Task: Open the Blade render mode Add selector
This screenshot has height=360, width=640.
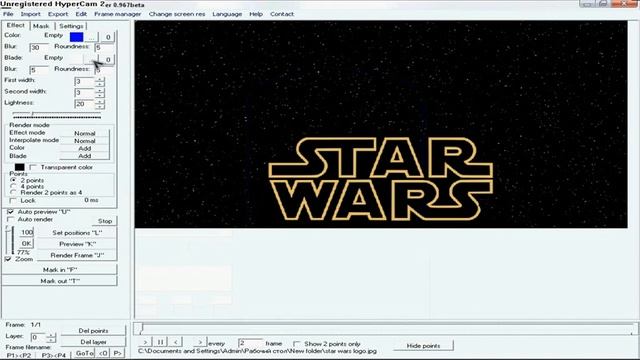Action: click(x=84, y=156)
